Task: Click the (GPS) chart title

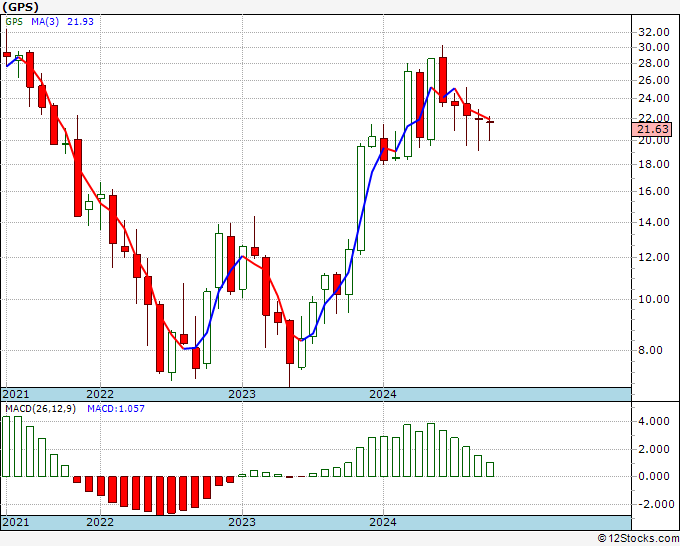Action: tap(20, 7)
